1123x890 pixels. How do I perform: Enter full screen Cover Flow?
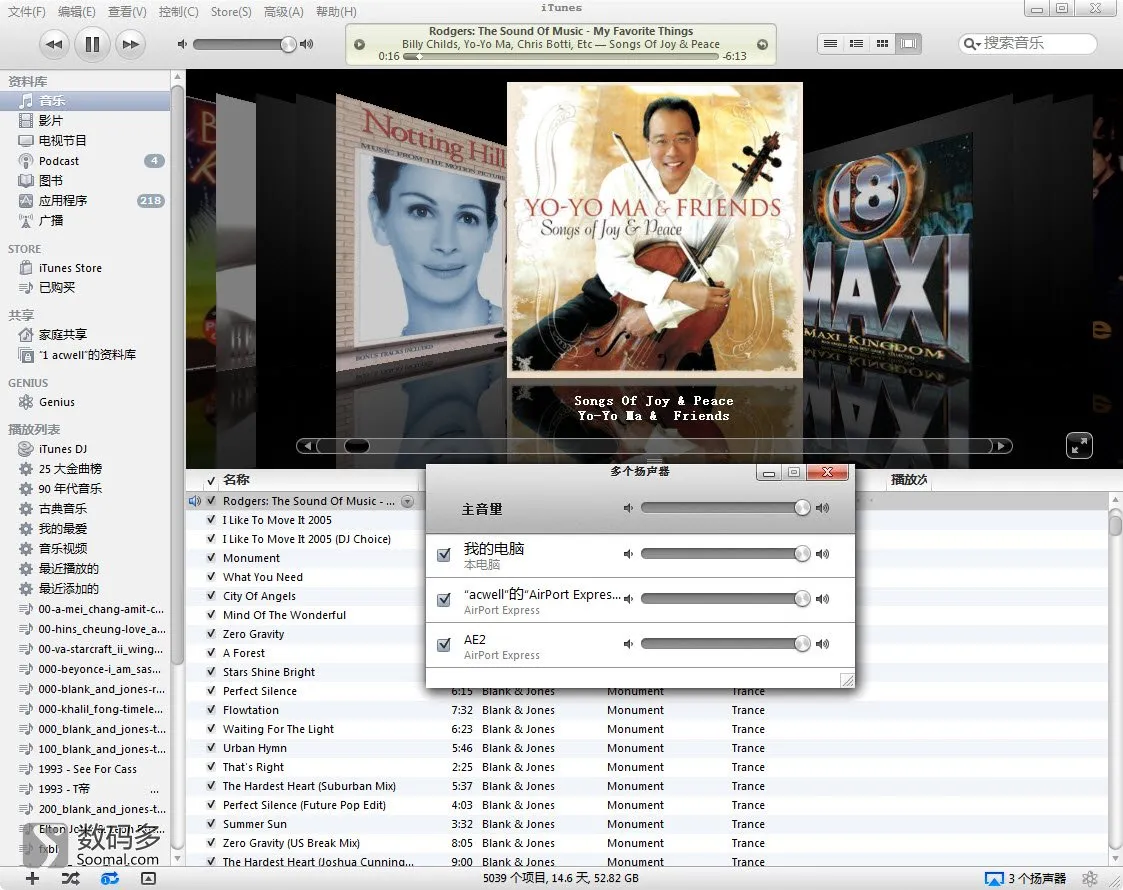1079,445
